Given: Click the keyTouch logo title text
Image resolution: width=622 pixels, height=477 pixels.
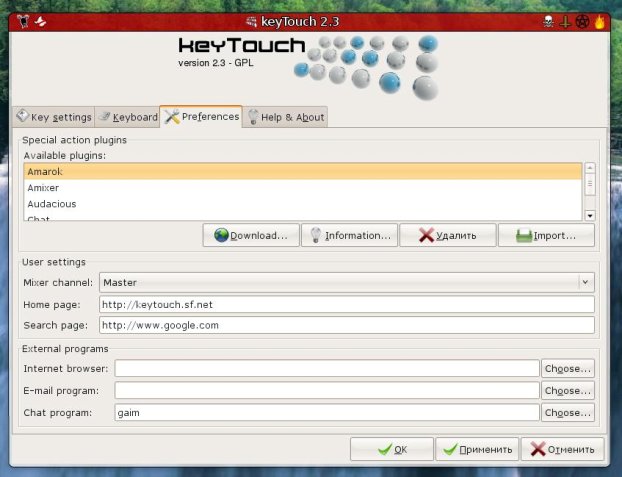Looking at the screenshot, I should [242, 45].
